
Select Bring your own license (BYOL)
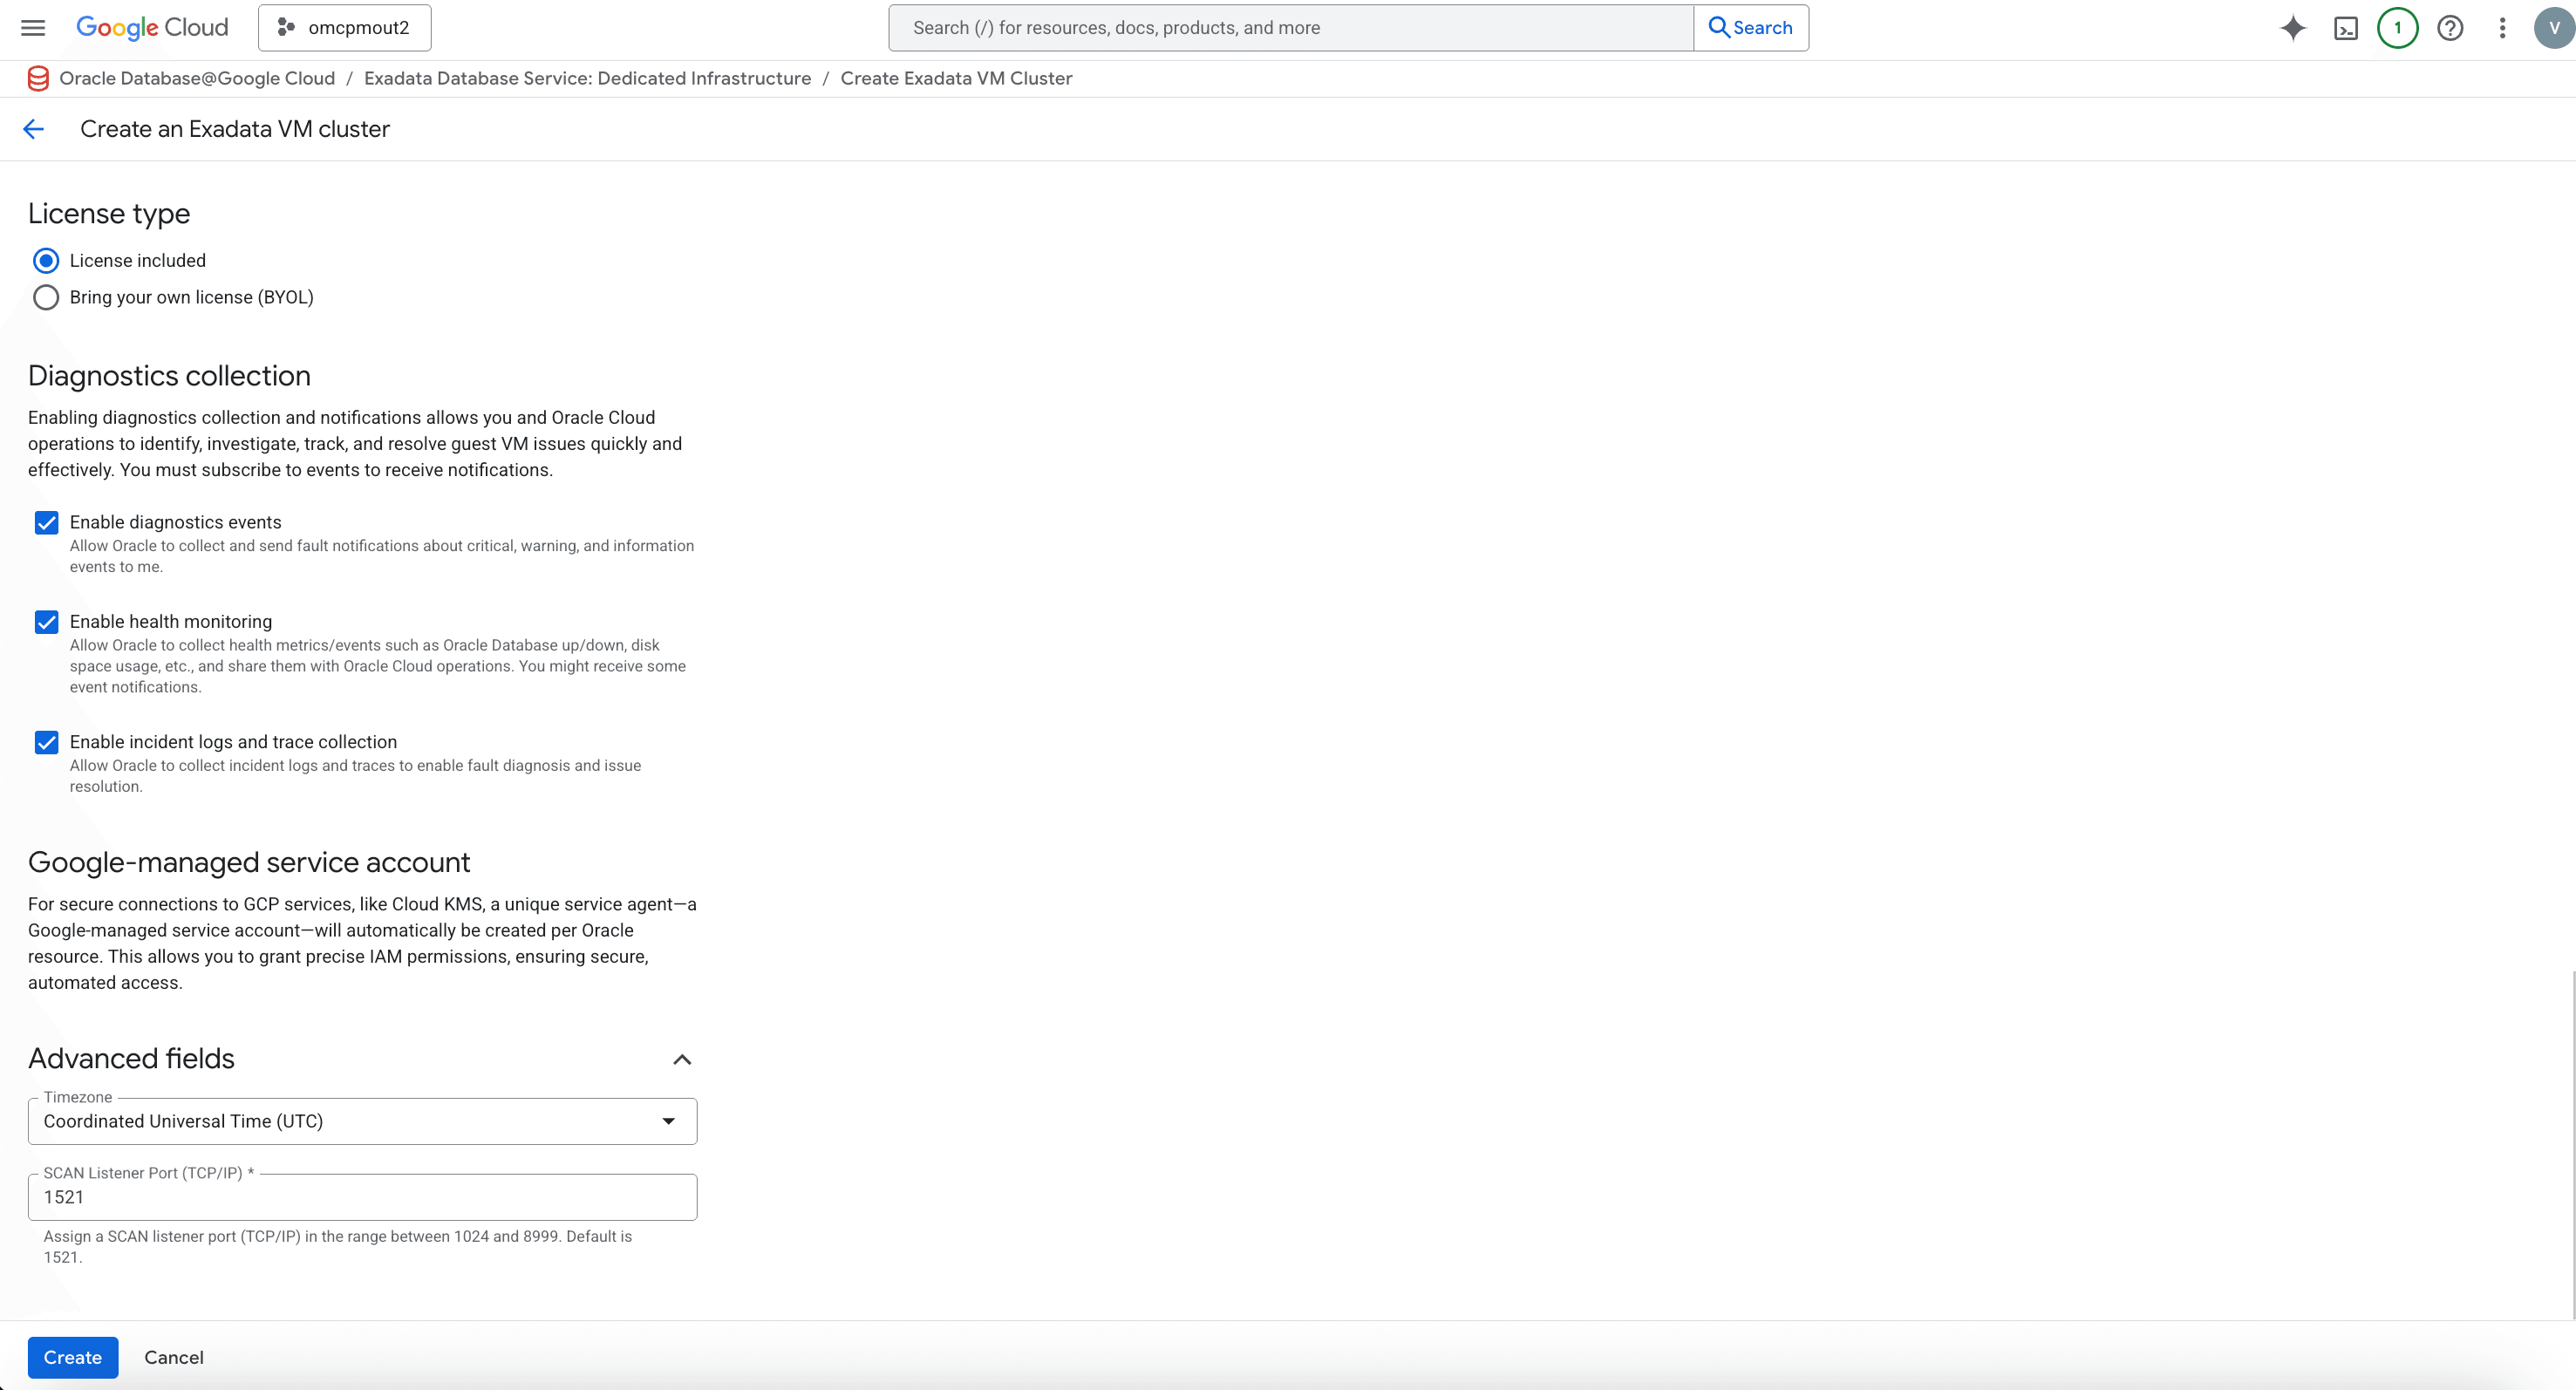[45, 297]
